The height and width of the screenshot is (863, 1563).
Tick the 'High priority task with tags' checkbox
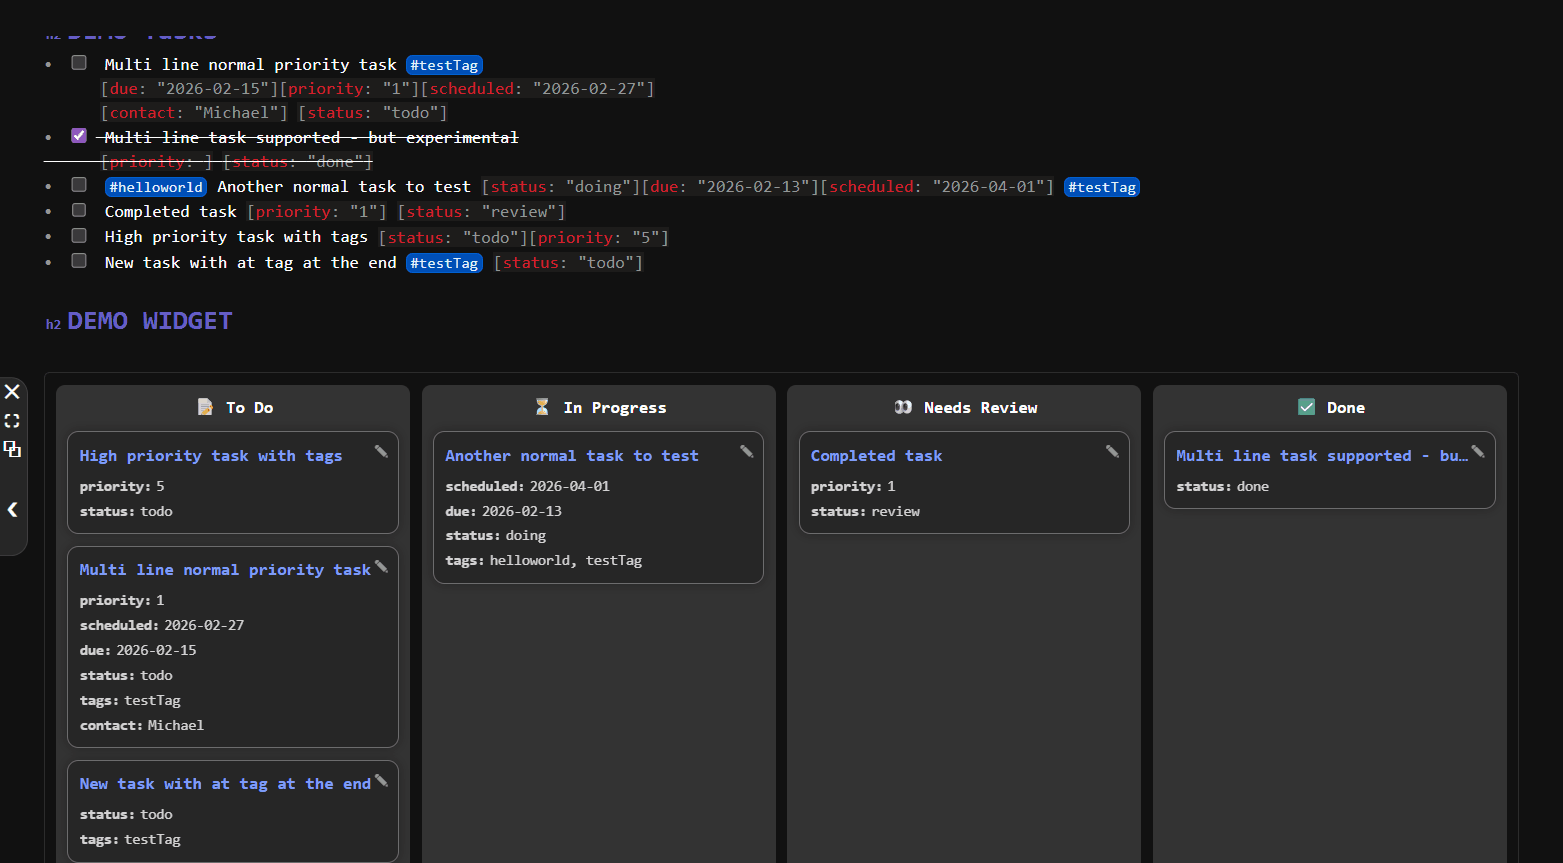79,236
